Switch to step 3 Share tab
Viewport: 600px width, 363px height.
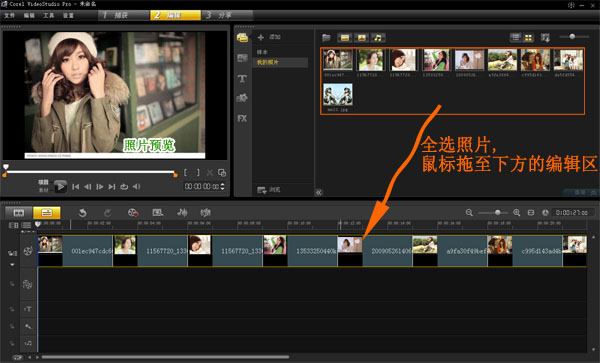click(x=227, y=15)
